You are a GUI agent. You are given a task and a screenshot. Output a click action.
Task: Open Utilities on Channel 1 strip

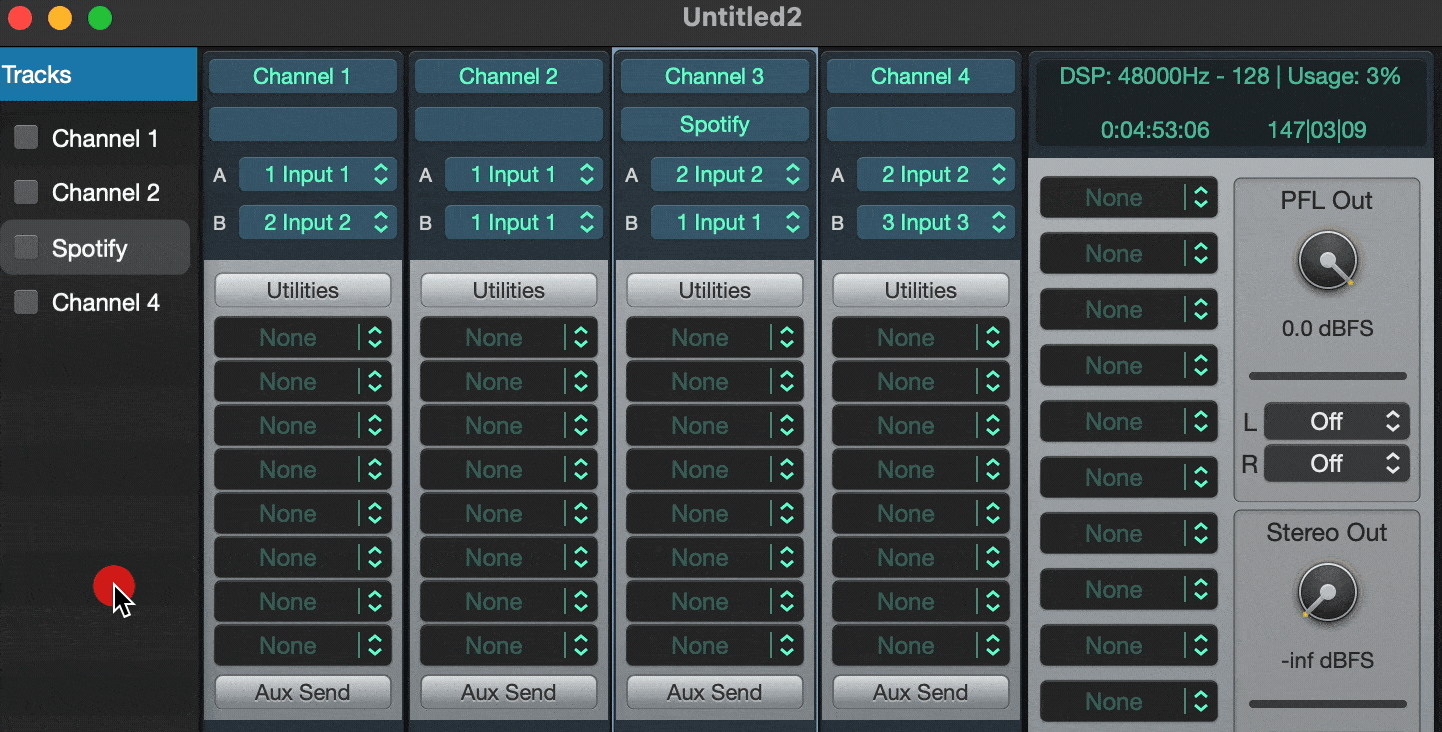tap(302, 291)
